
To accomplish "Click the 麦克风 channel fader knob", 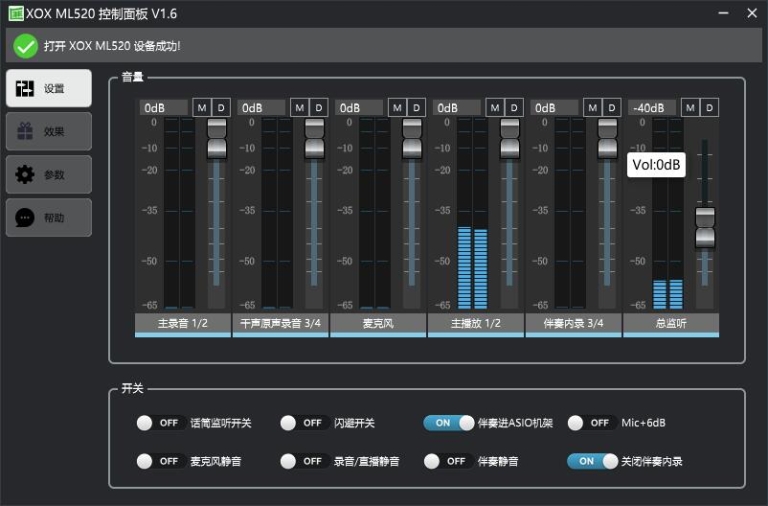I will [x=412, y=138].
